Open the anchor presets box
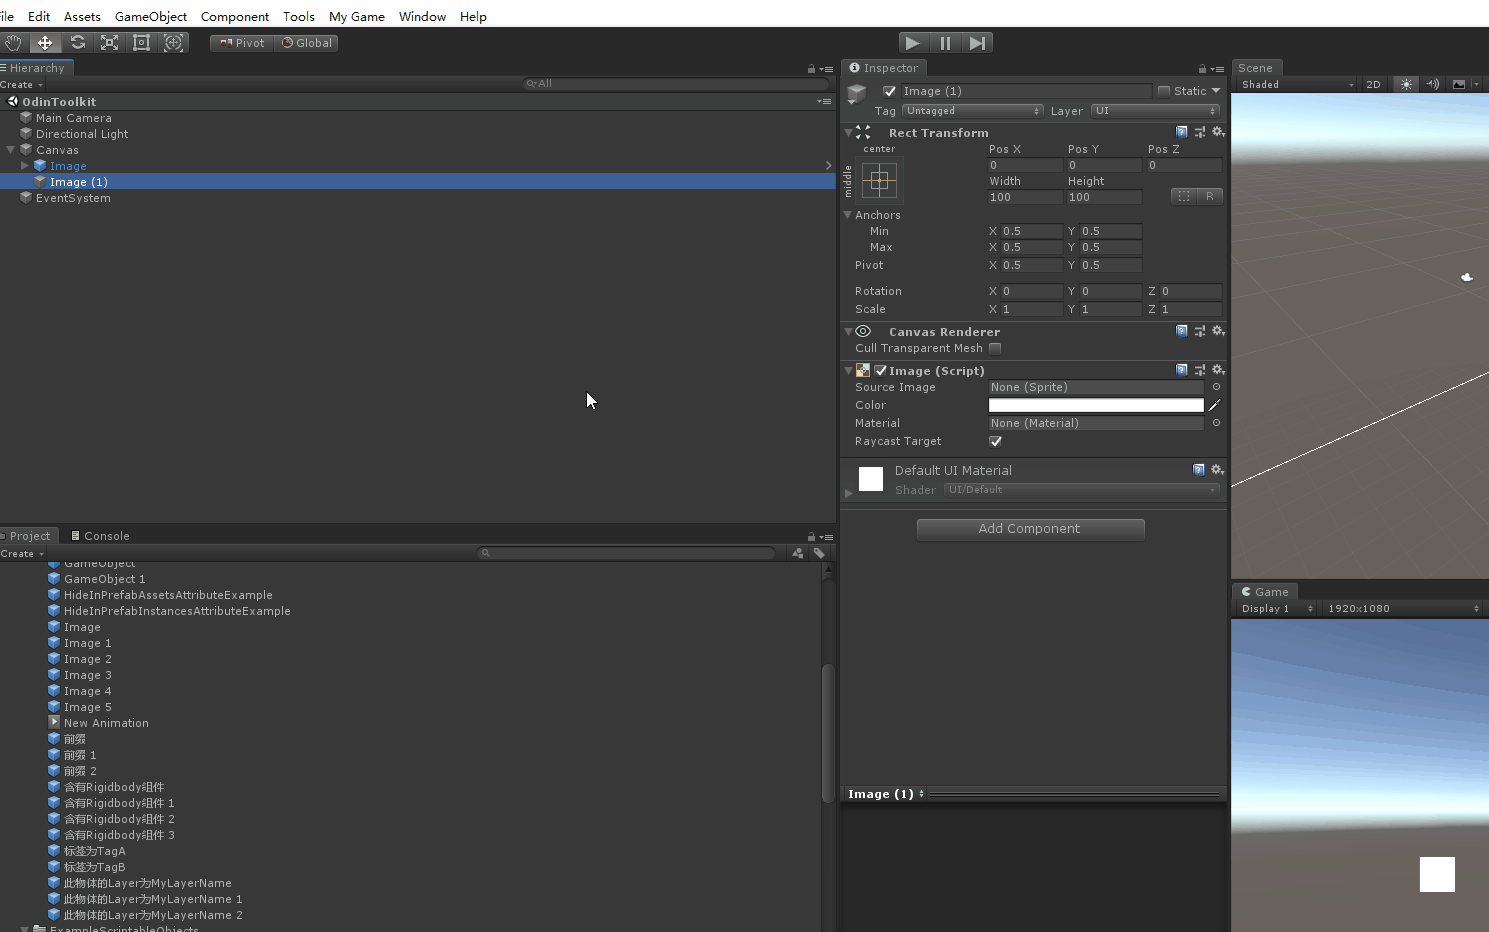Viewport: 1489px width, 932px height. pyautogui.click(x=879, y=180)
